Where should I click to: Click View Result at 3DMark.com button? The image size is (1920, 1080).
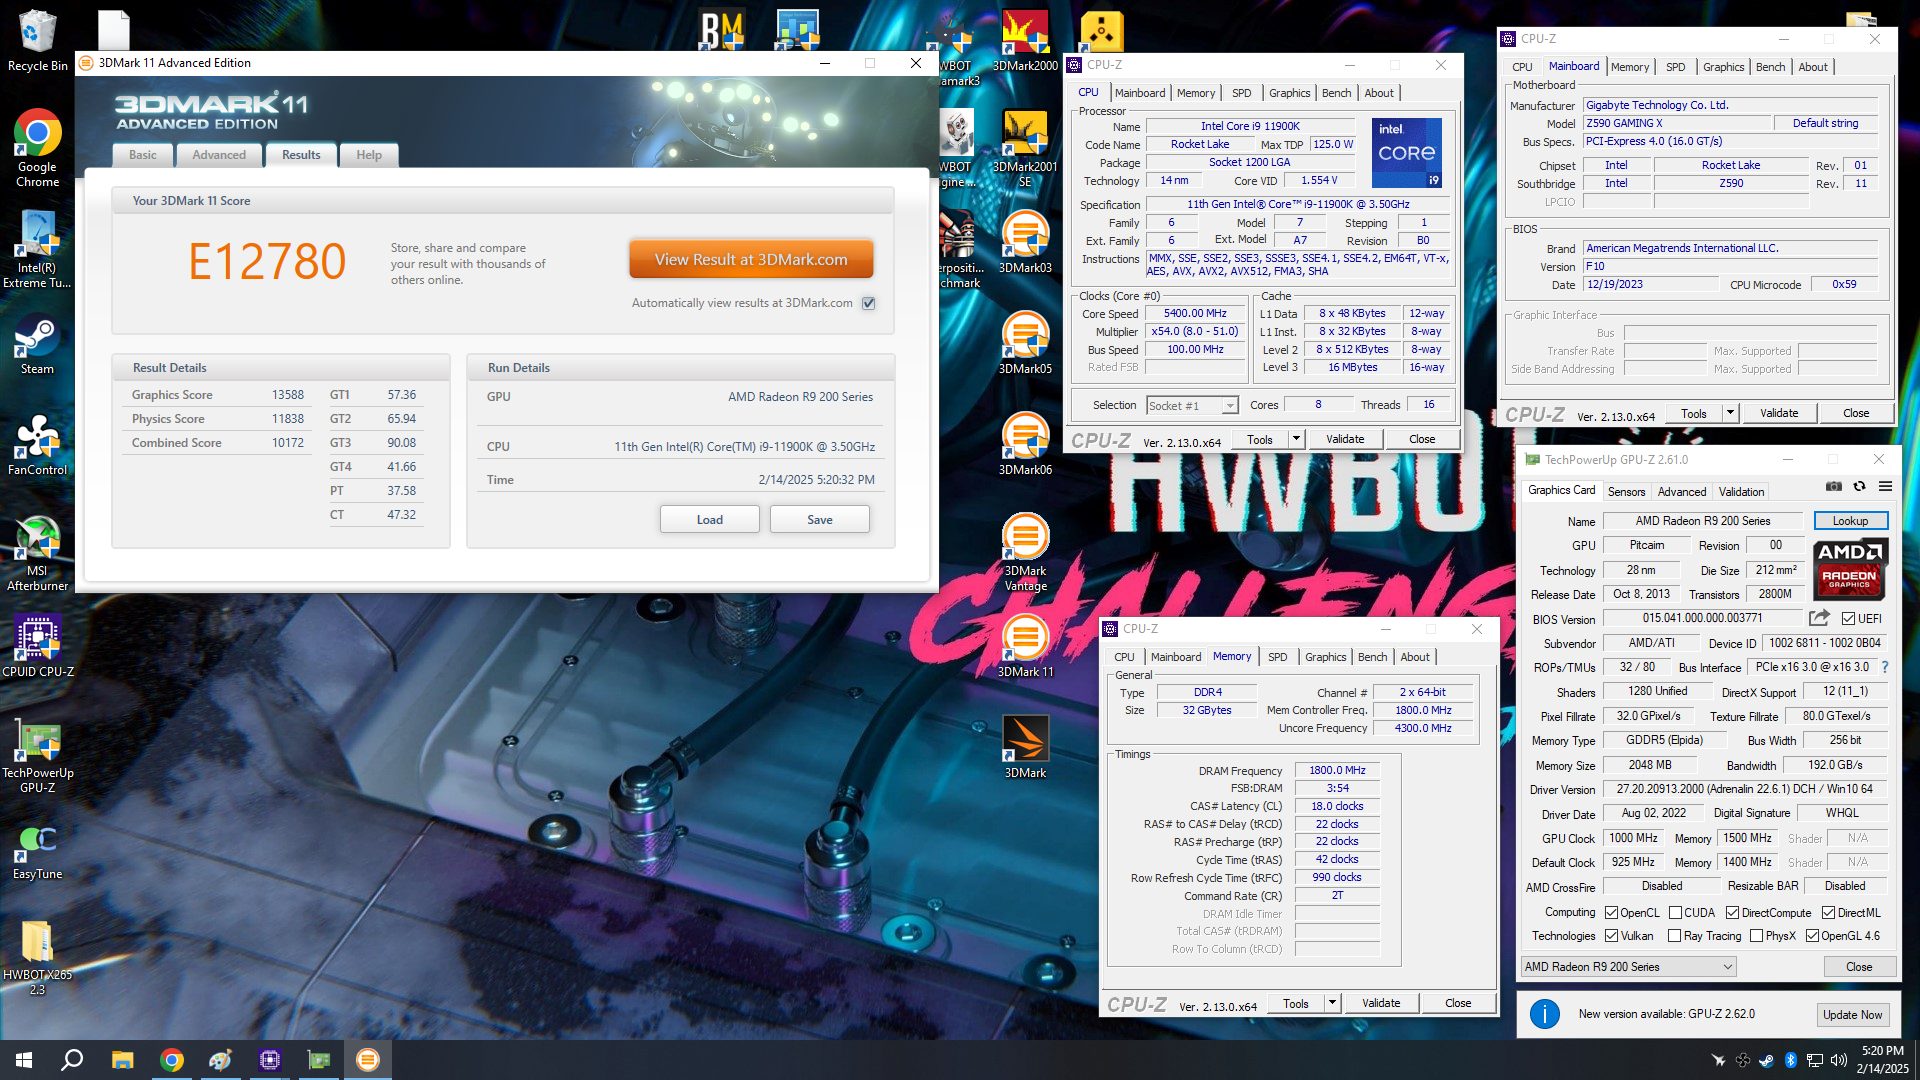click(x=751, y=259)
